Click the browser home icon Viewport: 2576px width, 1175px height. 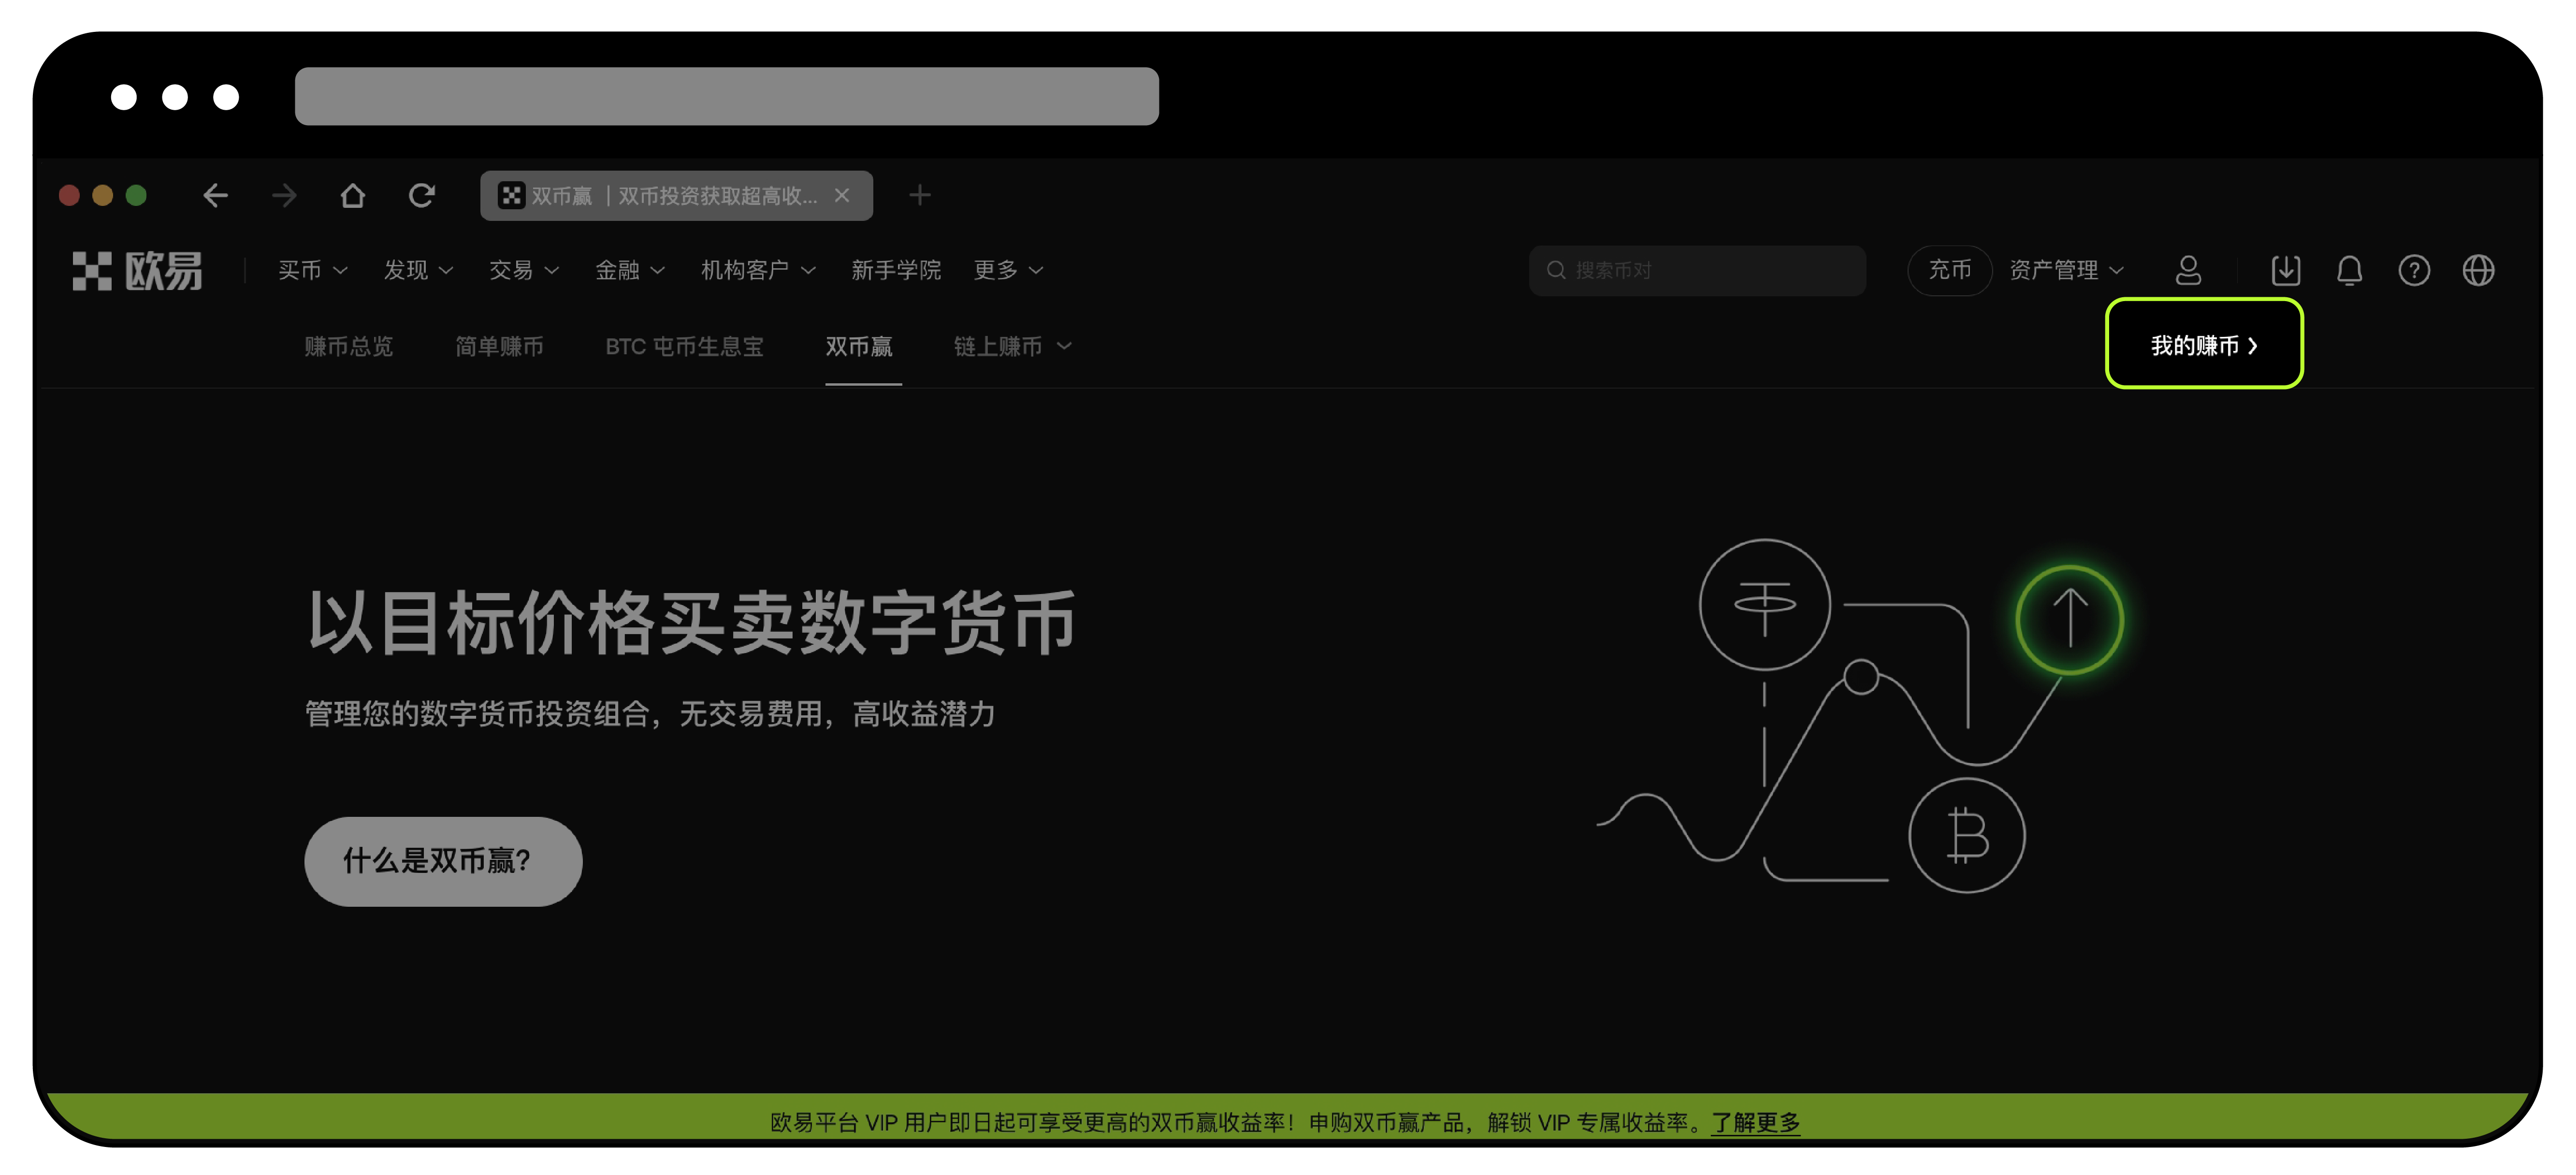352,195
